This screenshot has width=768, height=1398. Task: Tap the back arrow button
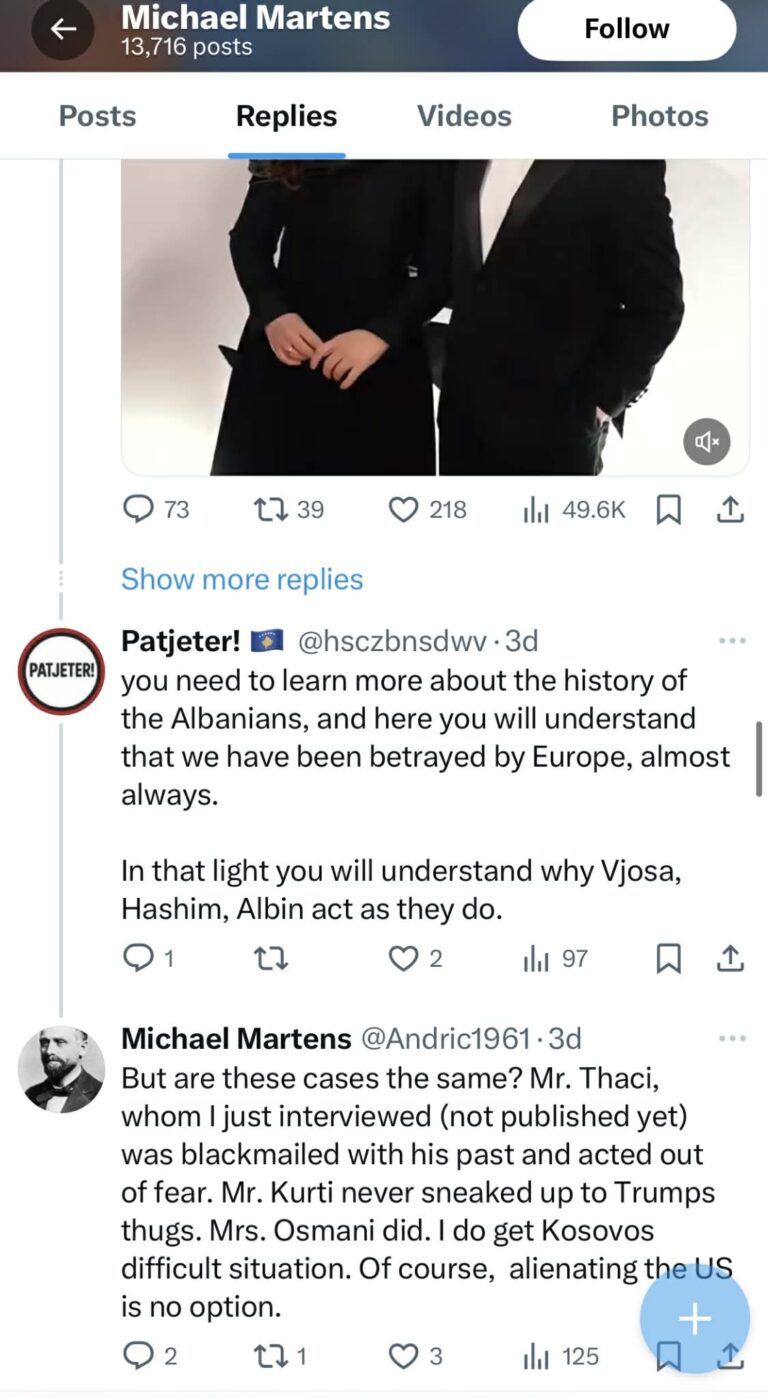tap(63, 29)
